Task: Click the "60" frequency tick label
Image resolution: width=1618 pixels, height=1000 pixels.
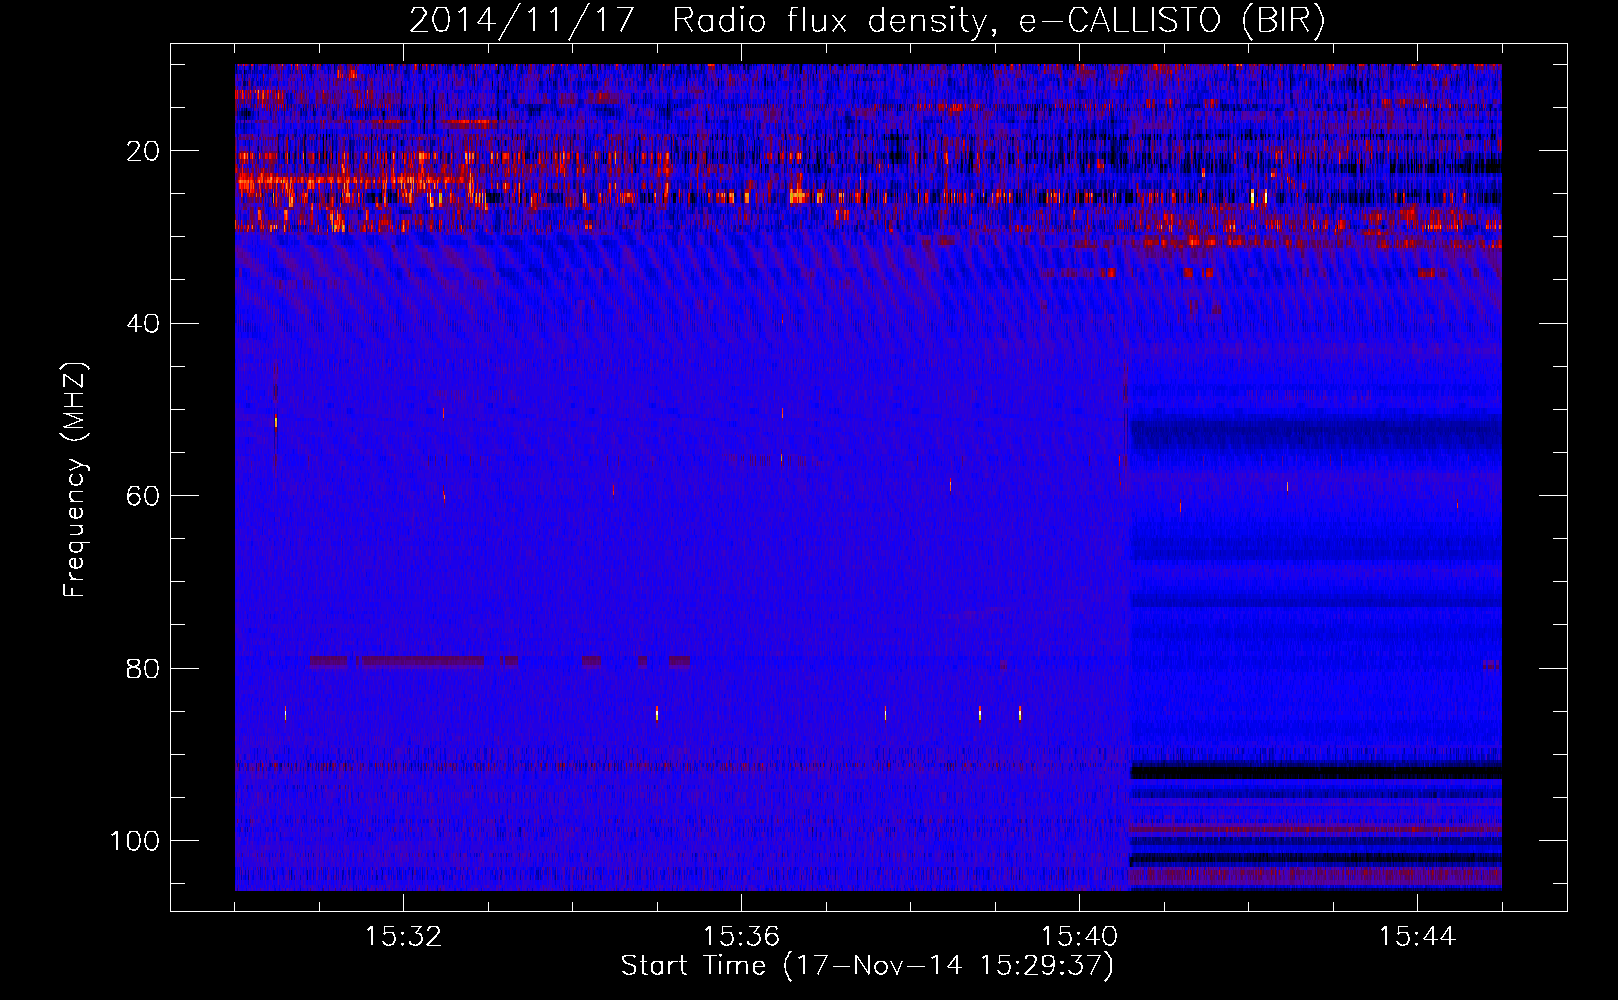Action: pos(143,496)
